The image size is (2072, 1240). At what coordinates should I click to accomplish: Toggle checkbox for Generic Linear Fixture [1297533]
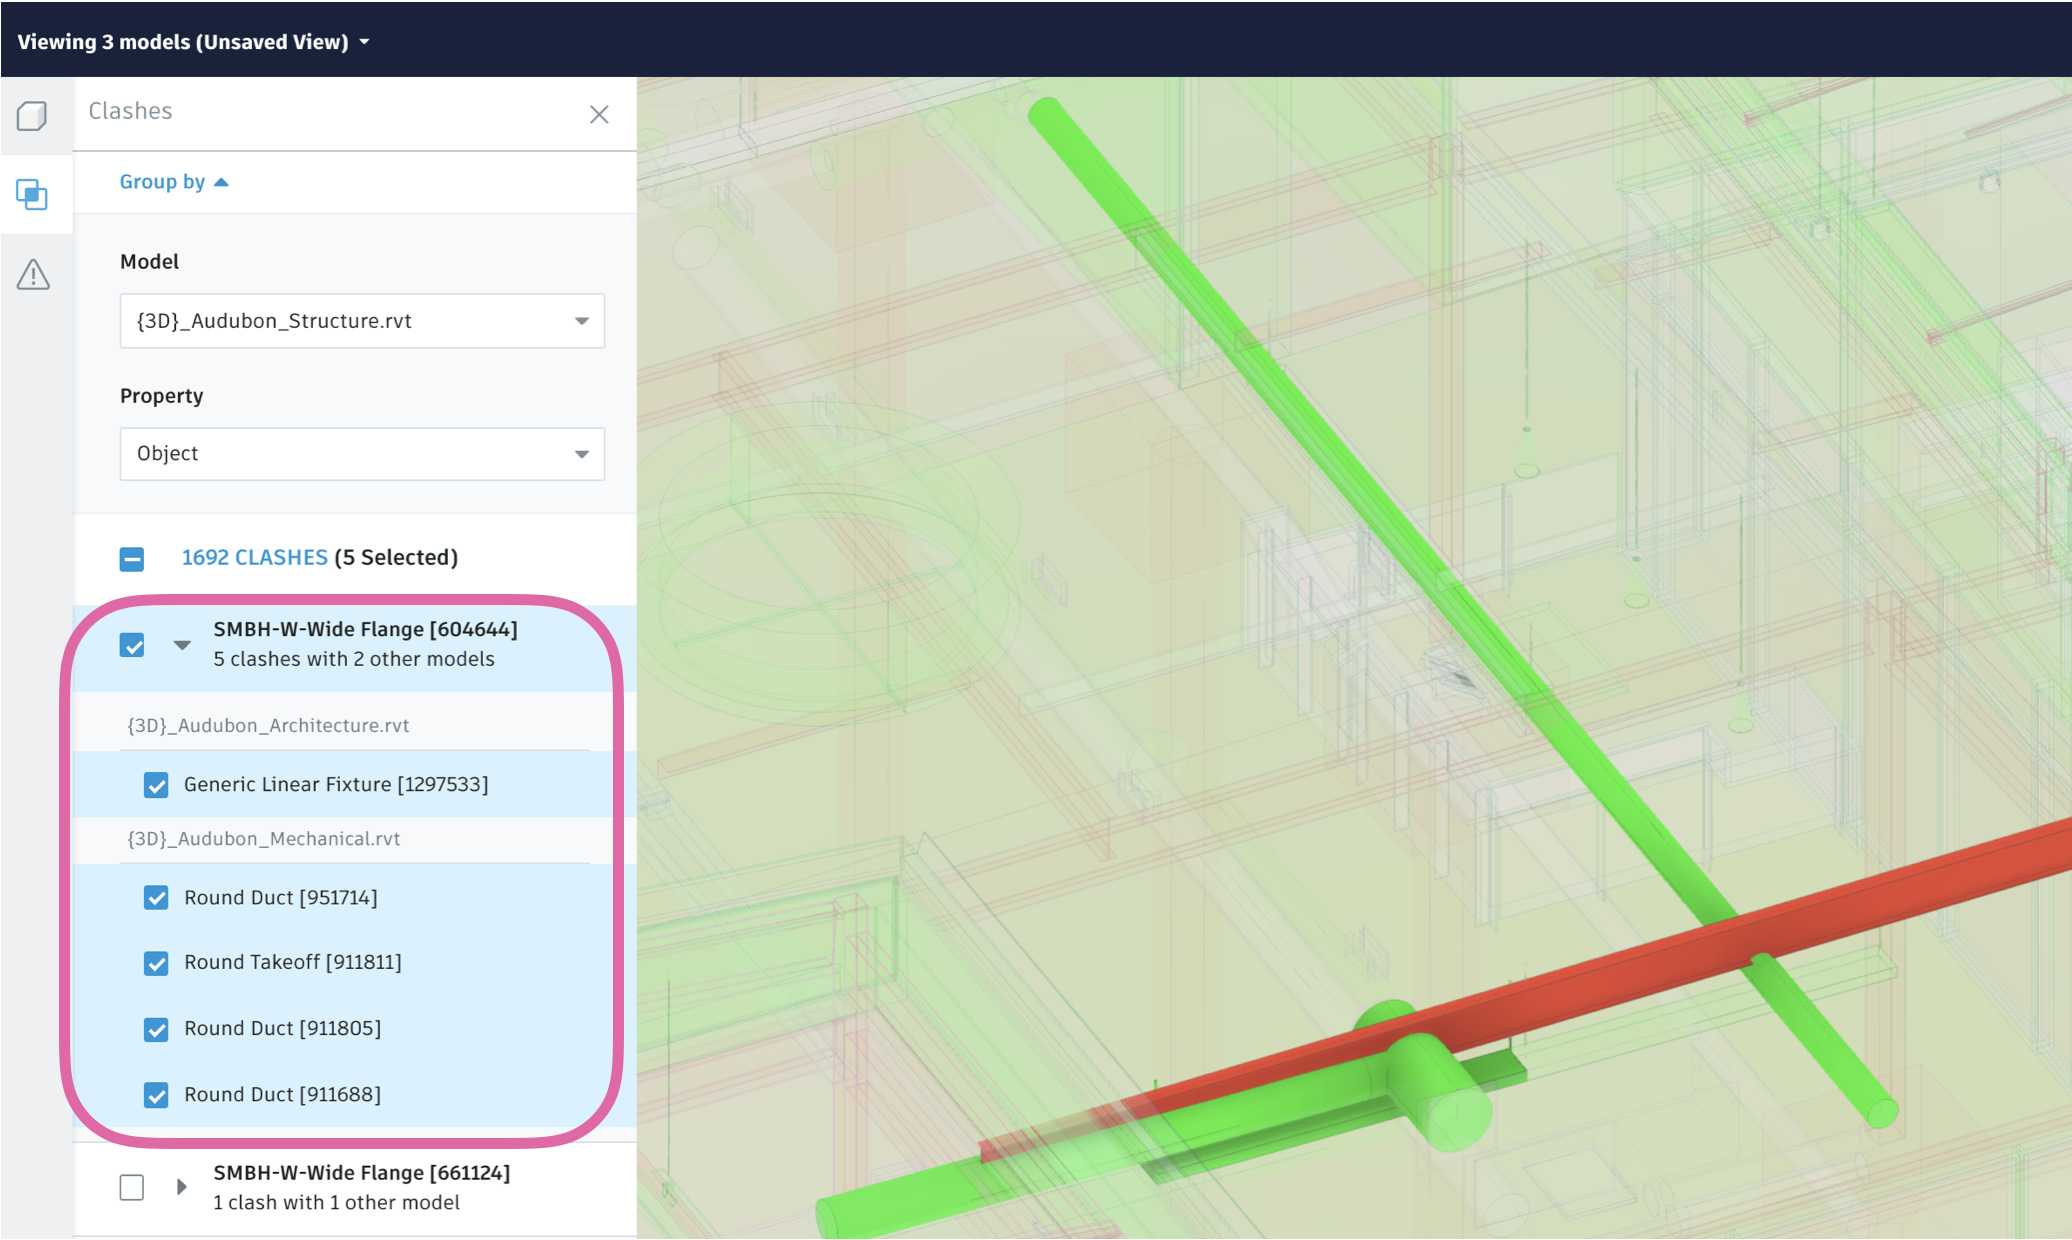pos(156,784)
